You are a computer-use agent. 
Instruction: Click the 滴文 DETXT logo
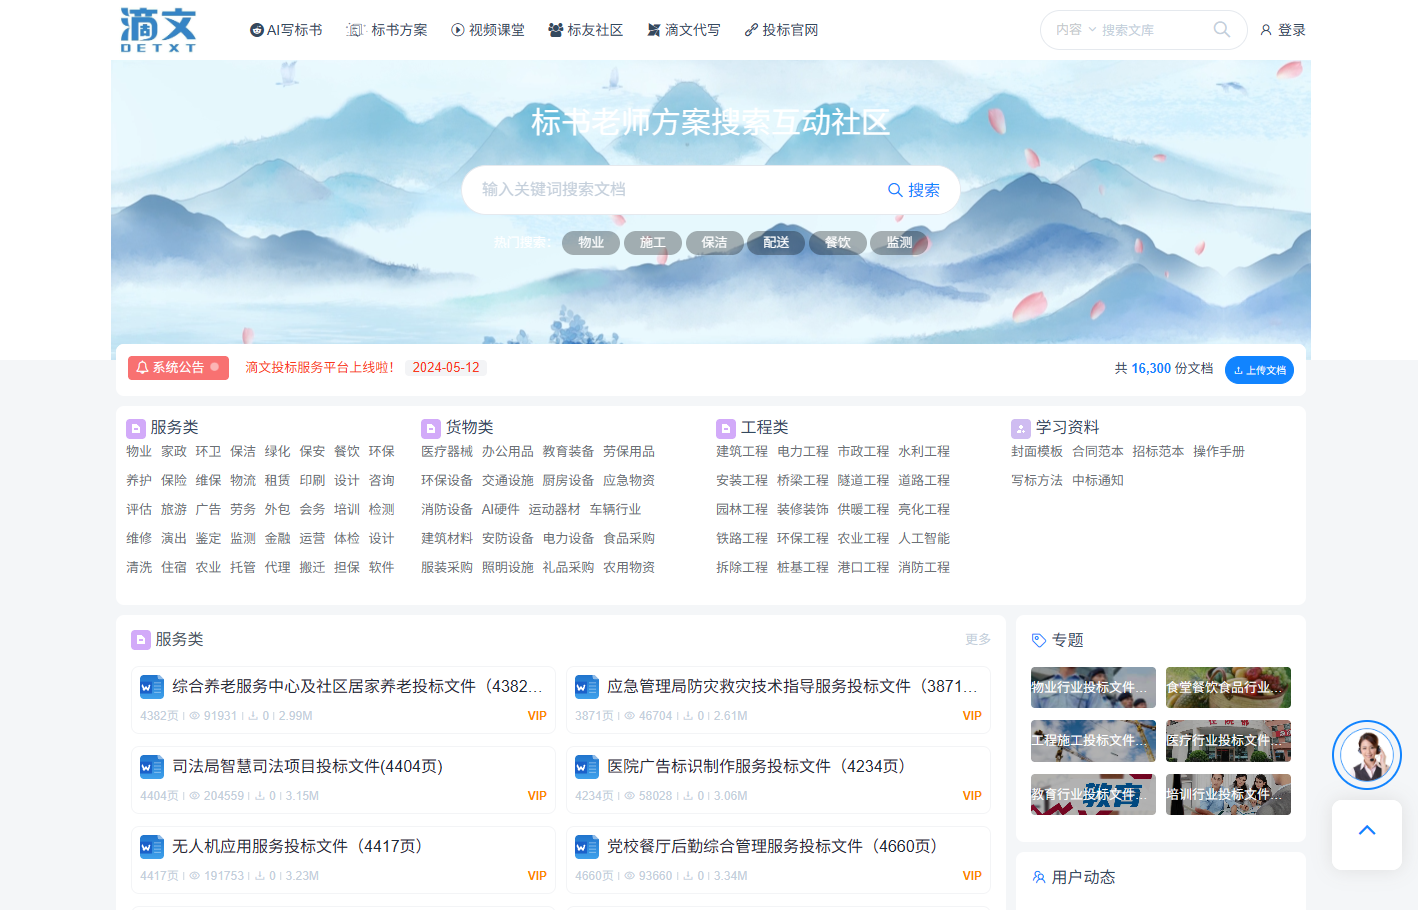pyautogui.click(x=158, y=30)
